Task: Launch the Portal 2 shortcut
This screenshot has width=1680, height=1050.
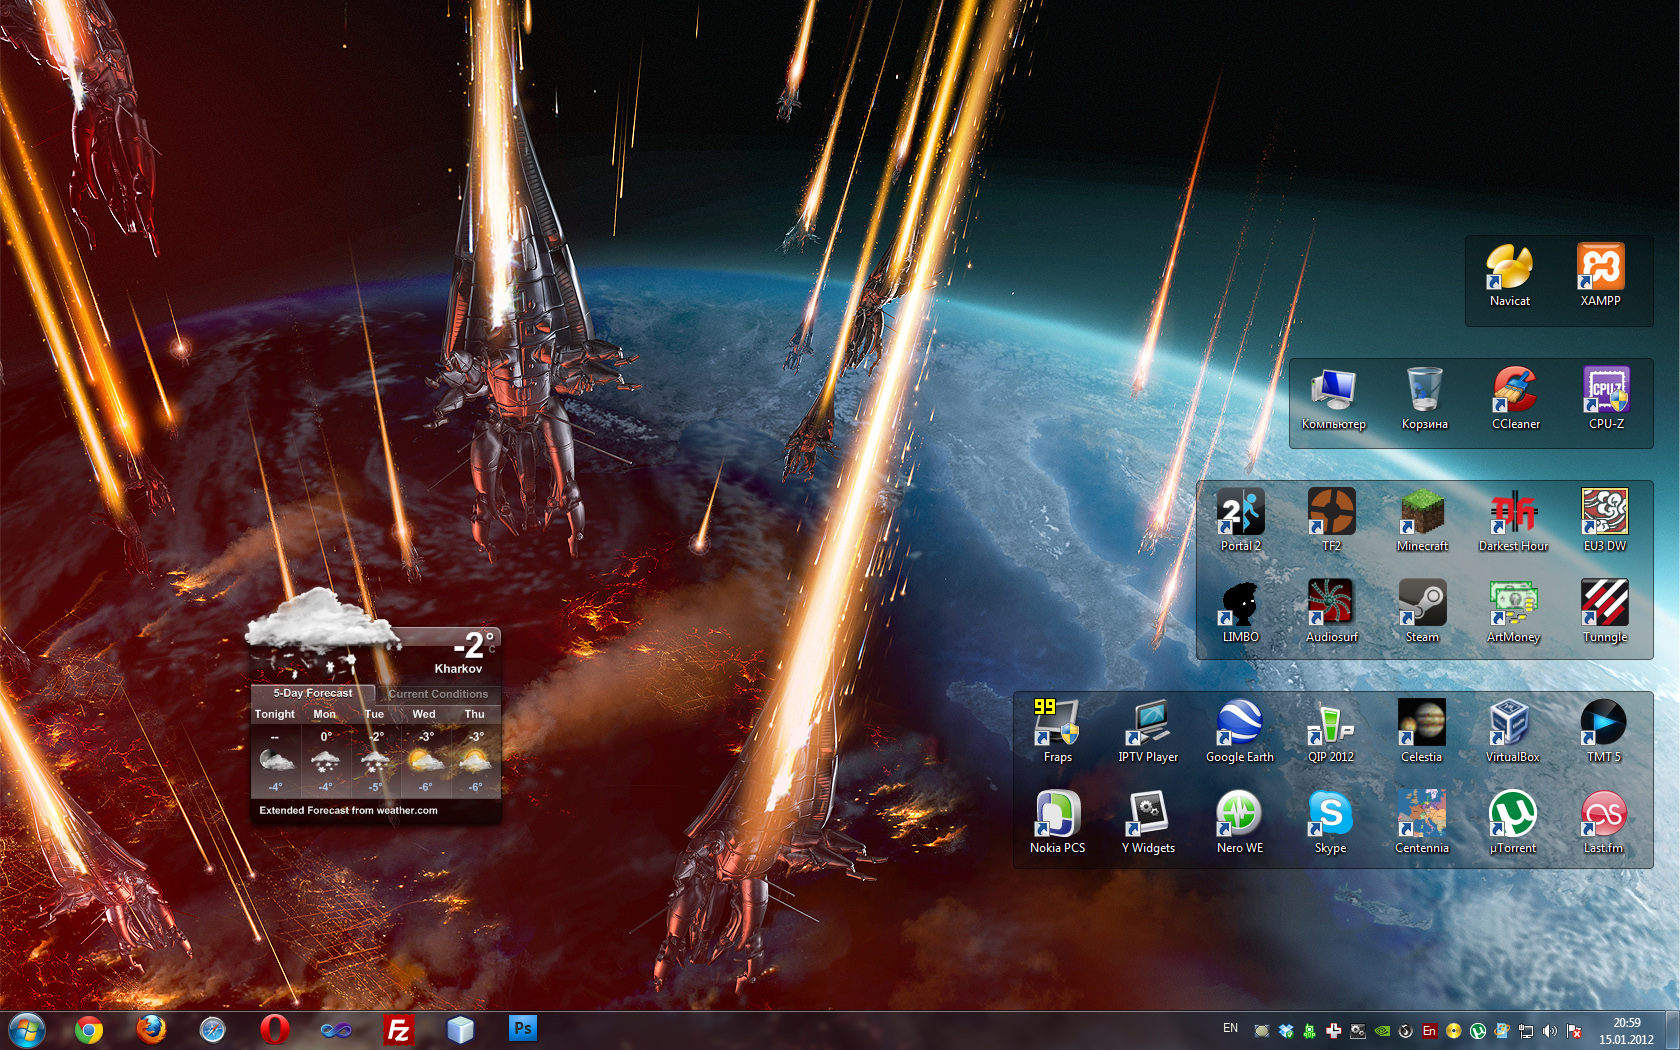Action: pos(1240,520)
